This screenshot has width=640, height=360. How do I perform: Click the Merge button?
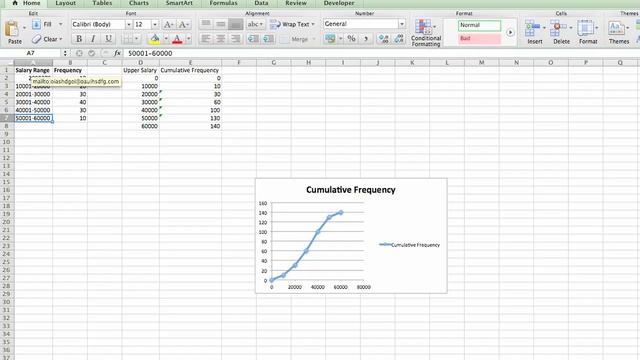[x=298, y=39]
